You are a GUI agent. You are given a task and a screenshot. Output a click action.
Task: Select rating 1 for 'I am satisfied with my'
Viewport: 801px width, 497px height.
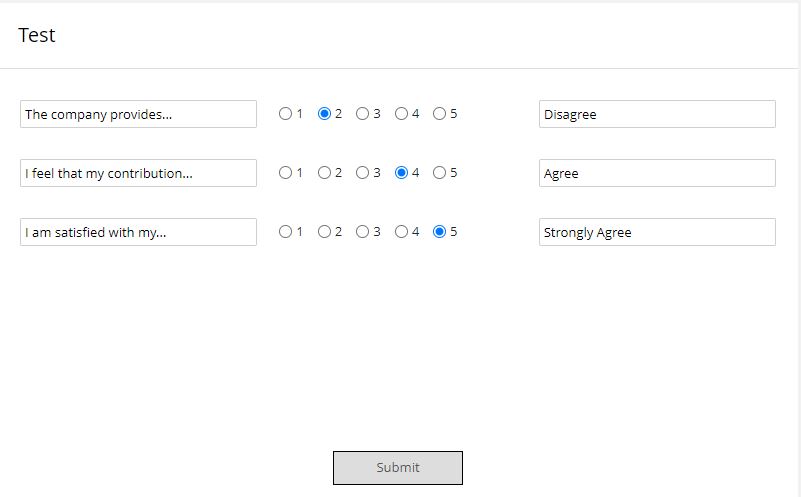pos(286,232)
